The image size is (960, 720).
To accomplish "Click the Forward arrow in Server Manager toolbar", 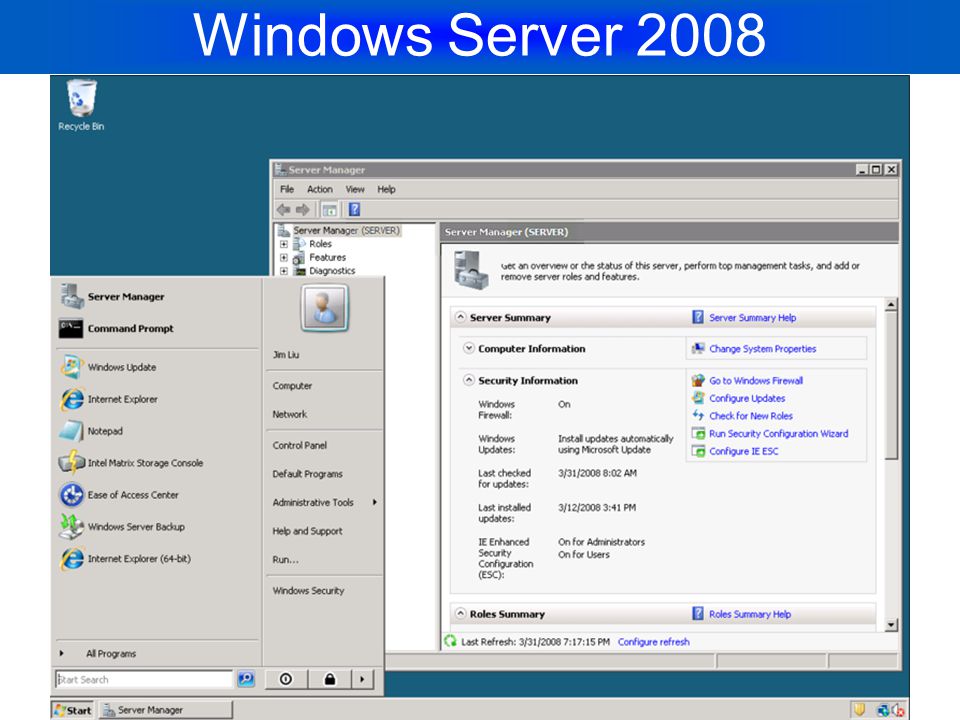I will [x=302, y=210].
